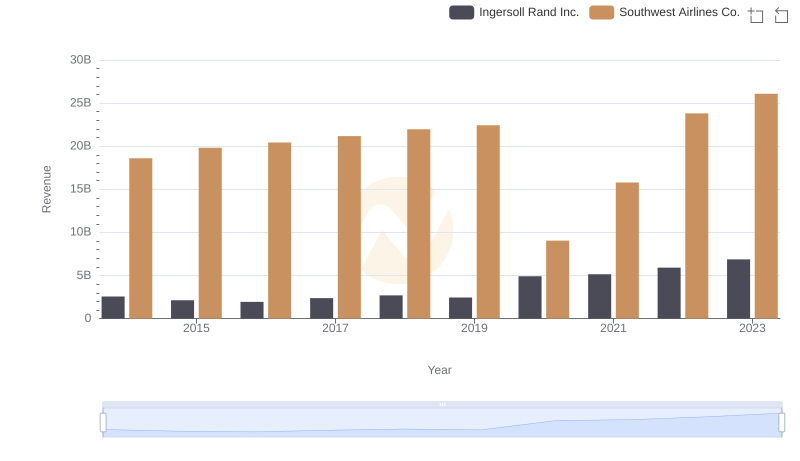Click the 2018 Ingersoll Rand bar
Image resolution: width=800 pixels, height=461 pixels.
[391, 307]
